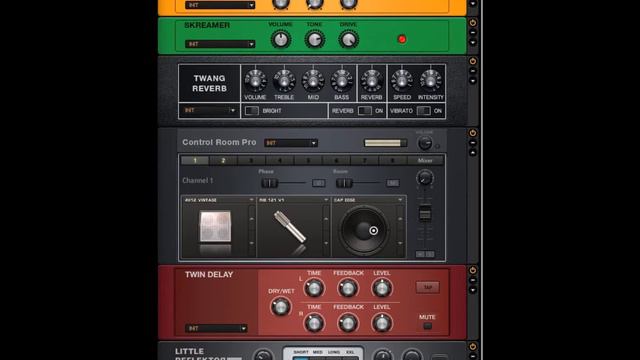Toggle the Reverb On switch
Viewport: 640px width, 360px height.
[x=365, y=111]
